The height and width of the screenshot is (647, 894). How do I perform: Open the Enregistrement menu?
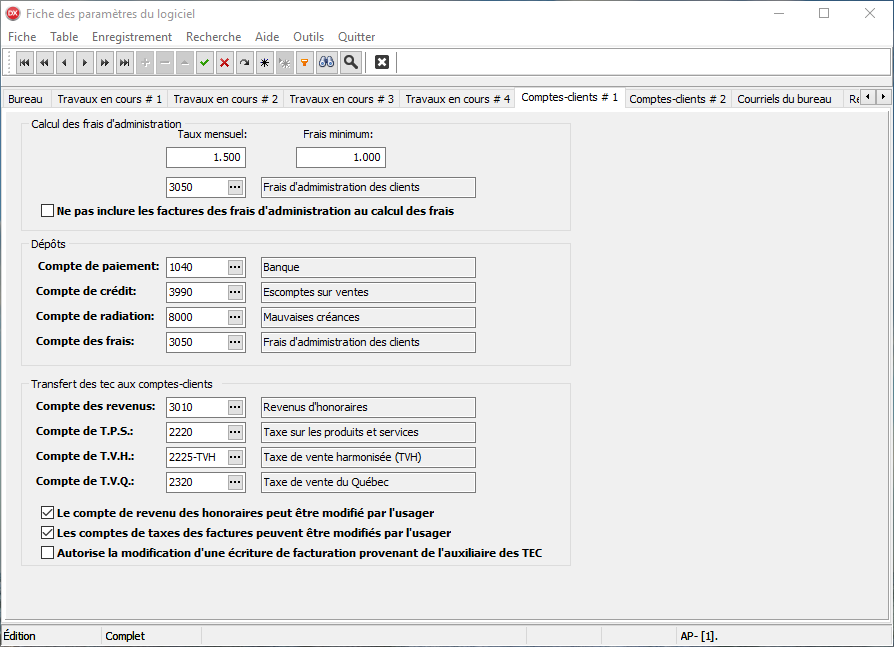tap(132, 36)
